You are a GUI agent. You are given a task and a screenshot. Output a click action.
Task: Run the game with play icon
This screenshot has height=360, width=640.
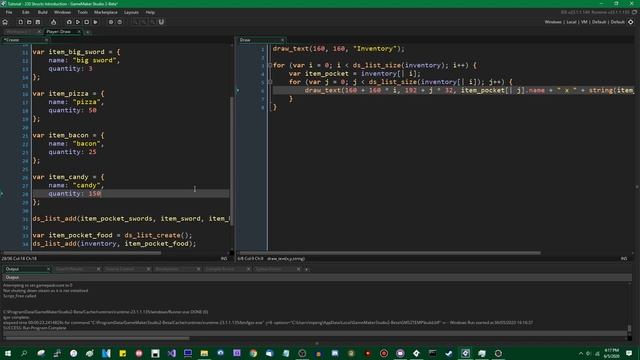78,22
